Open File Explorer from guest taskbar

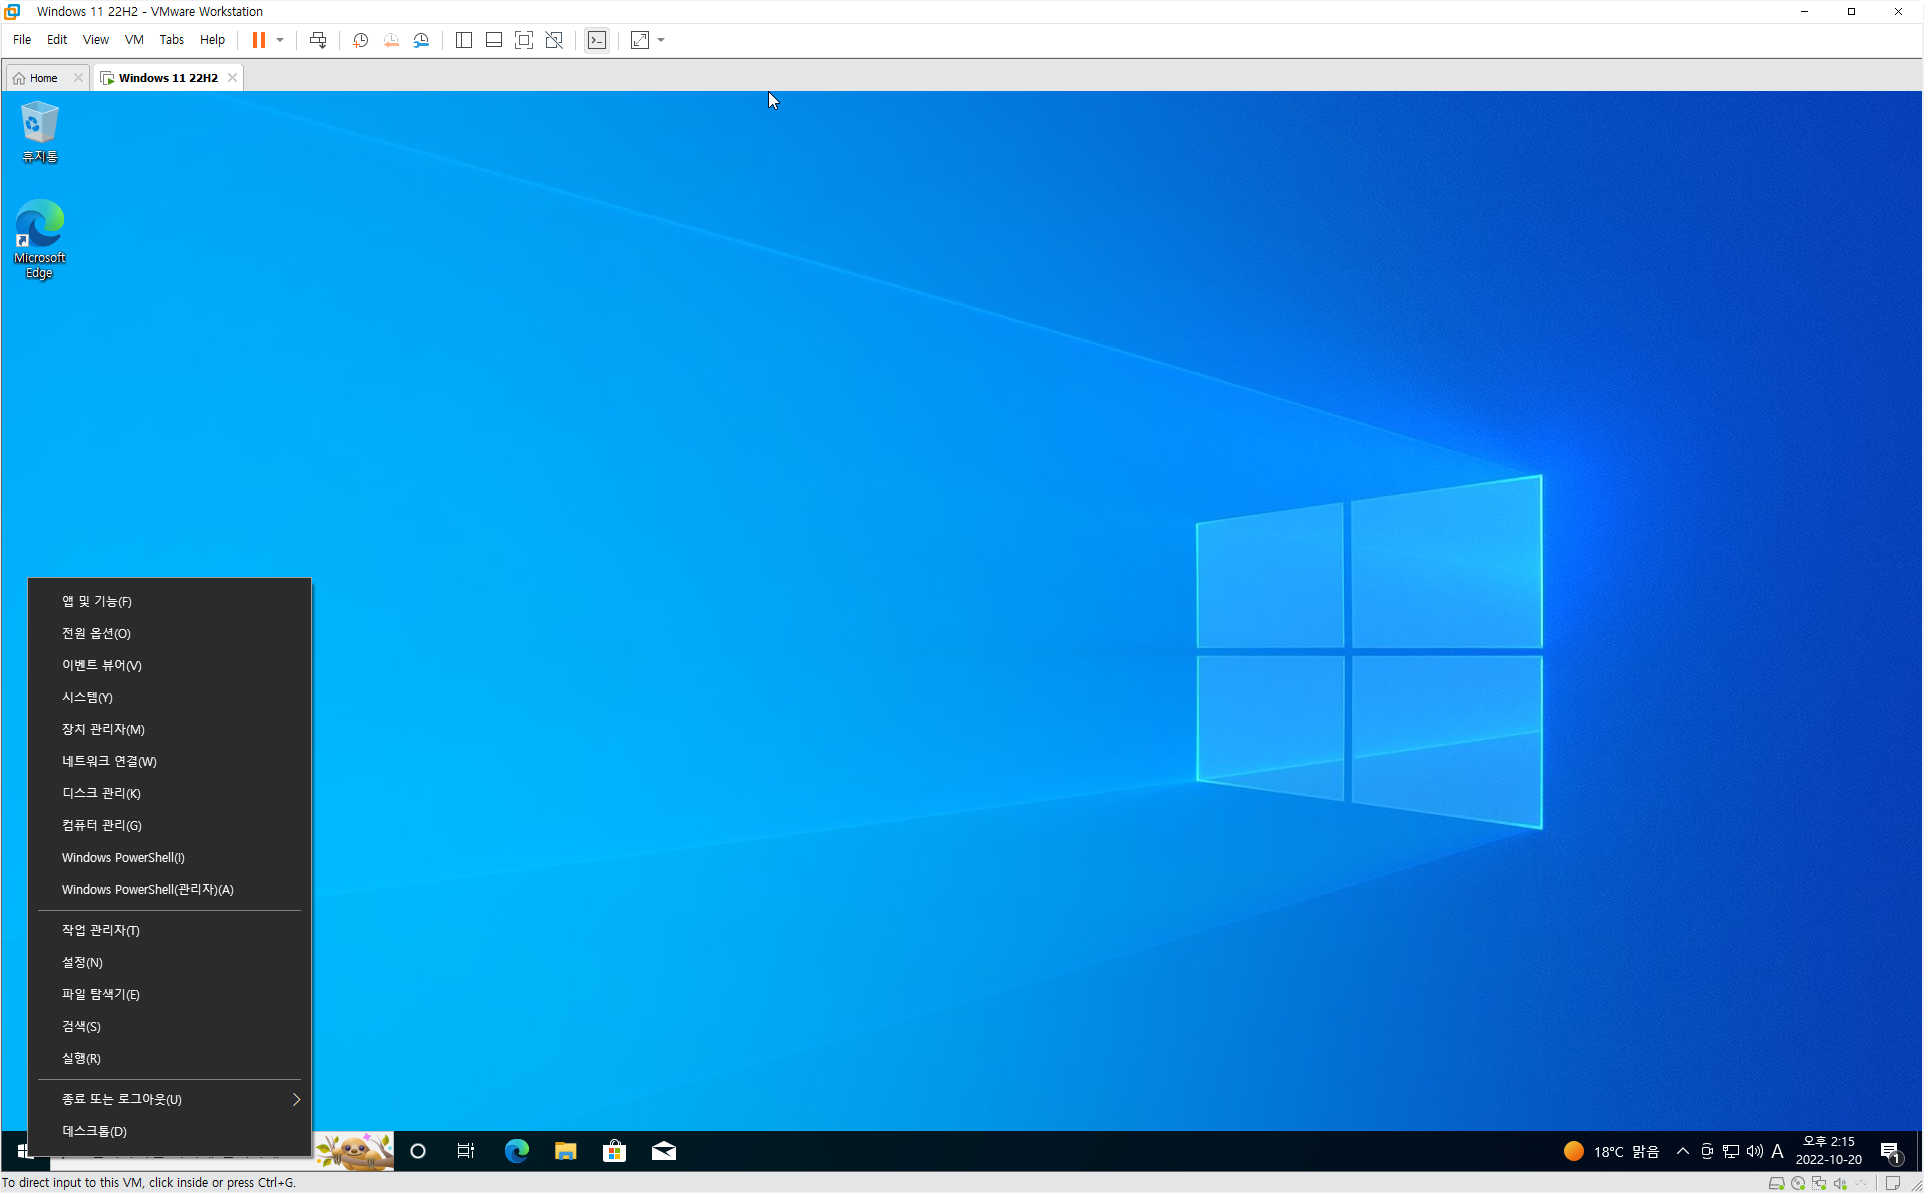tap(565, 1151)
